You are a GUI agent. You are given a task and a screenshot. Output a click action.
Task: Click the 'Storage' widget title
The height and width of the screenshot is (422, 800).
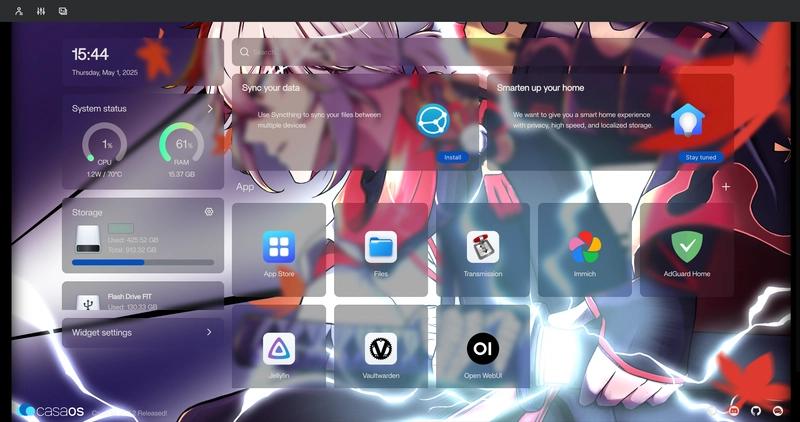click(x=87, y=212)
